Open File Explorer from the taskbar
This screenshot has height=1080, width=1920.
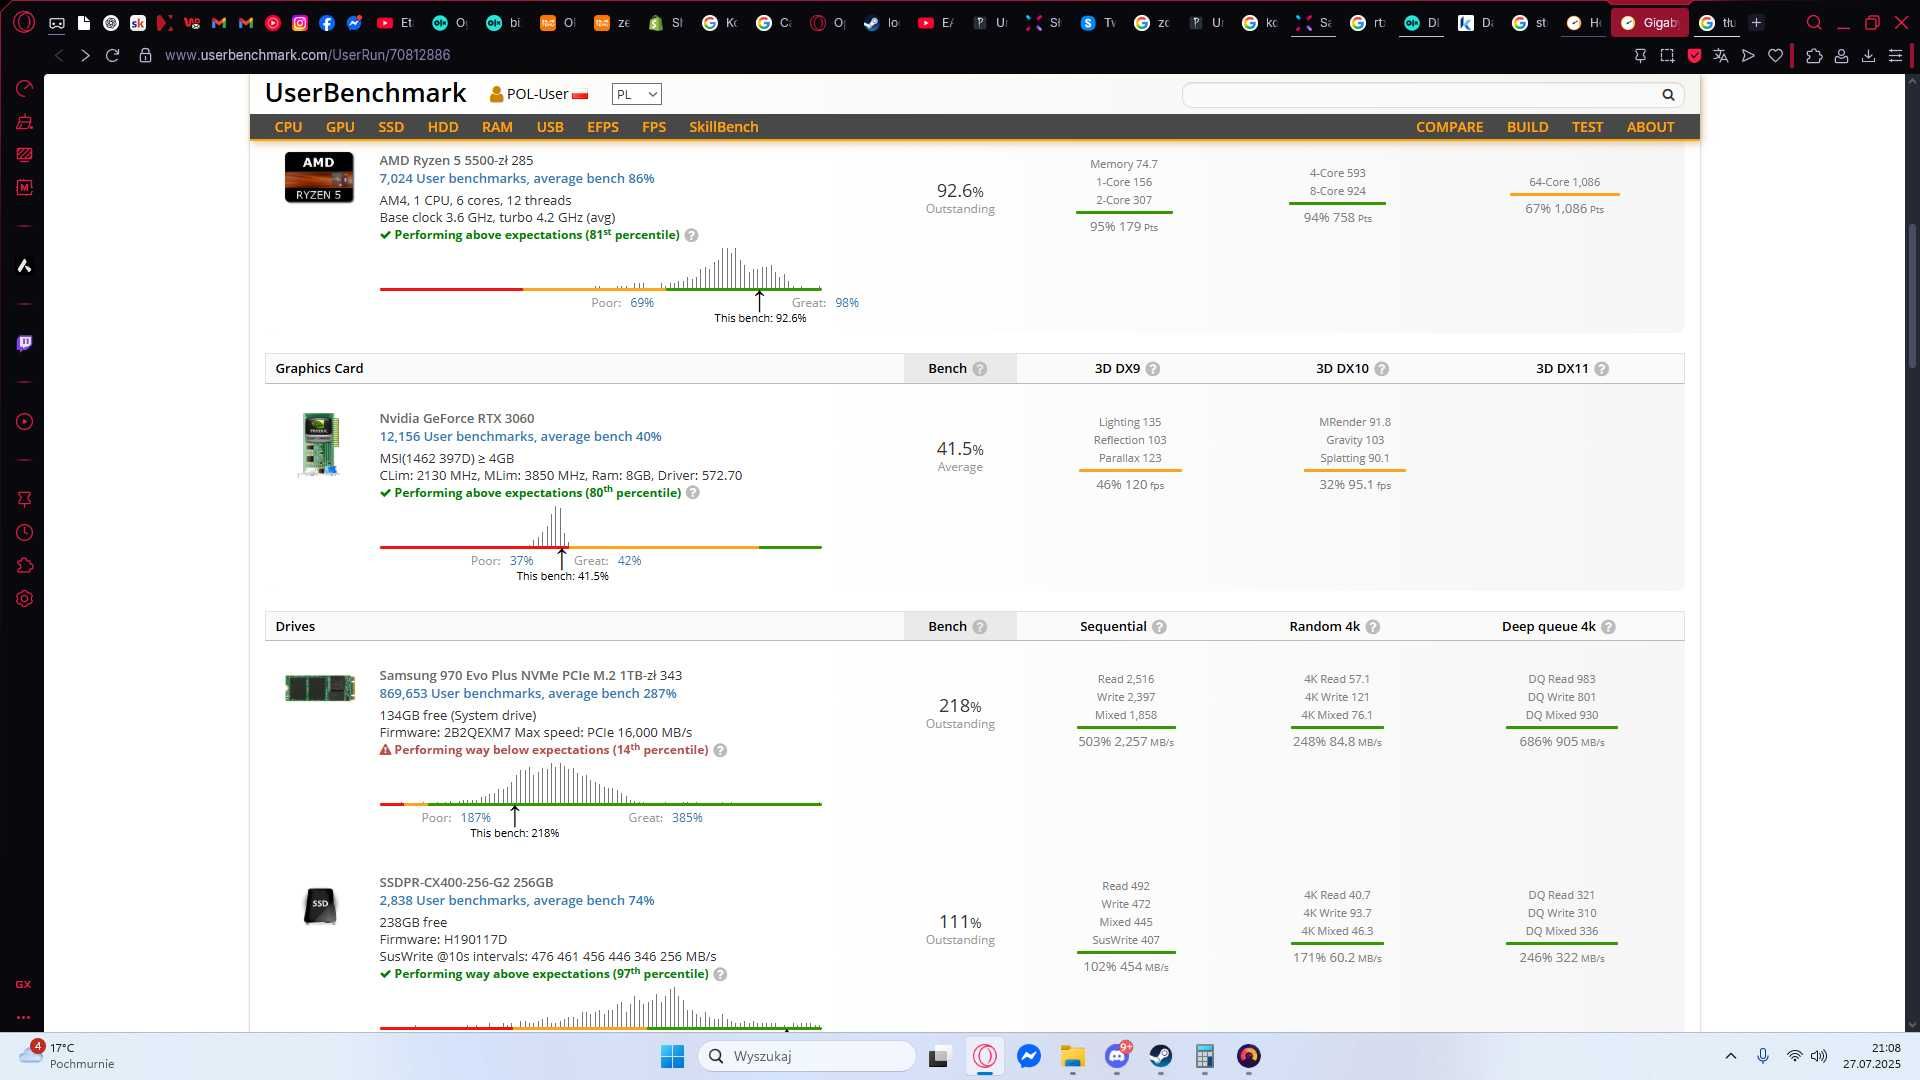(1073, 1056)
